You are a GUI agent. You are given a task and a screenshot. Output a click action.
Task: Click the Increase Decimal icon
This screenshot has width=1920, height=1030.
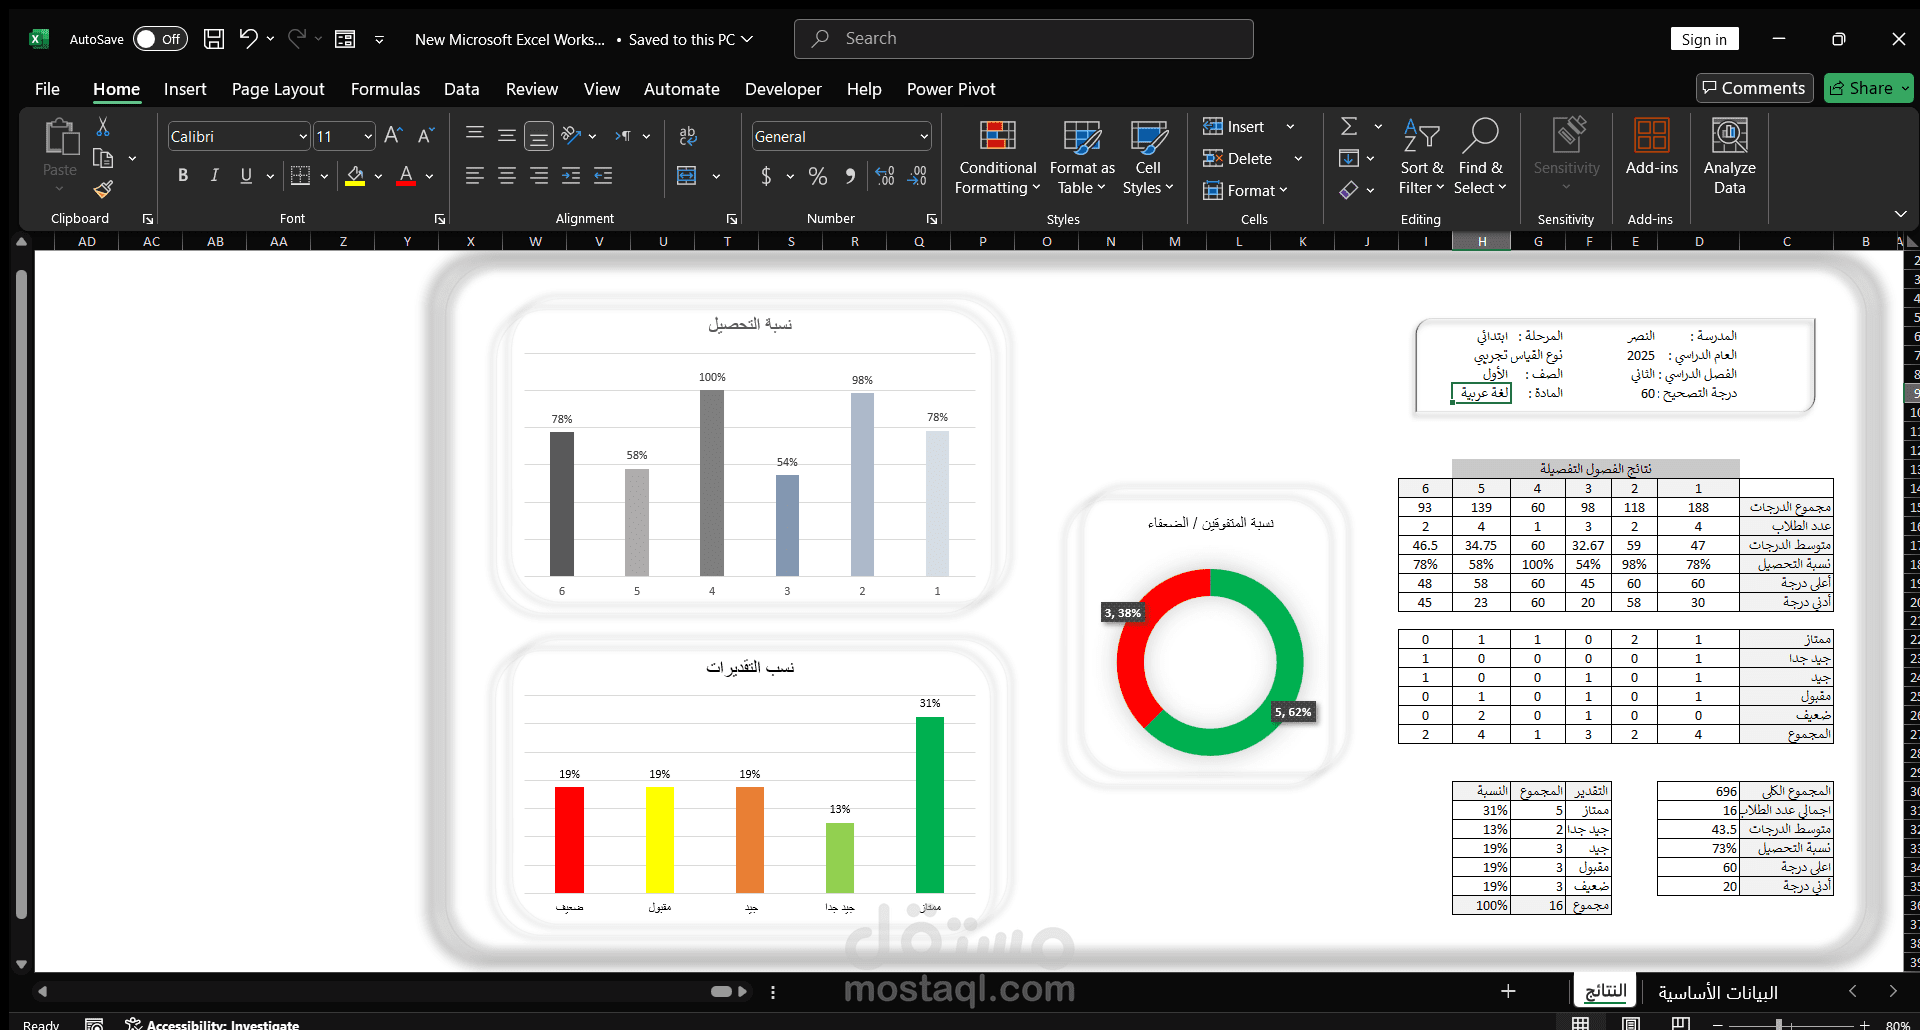pos(885,176)
